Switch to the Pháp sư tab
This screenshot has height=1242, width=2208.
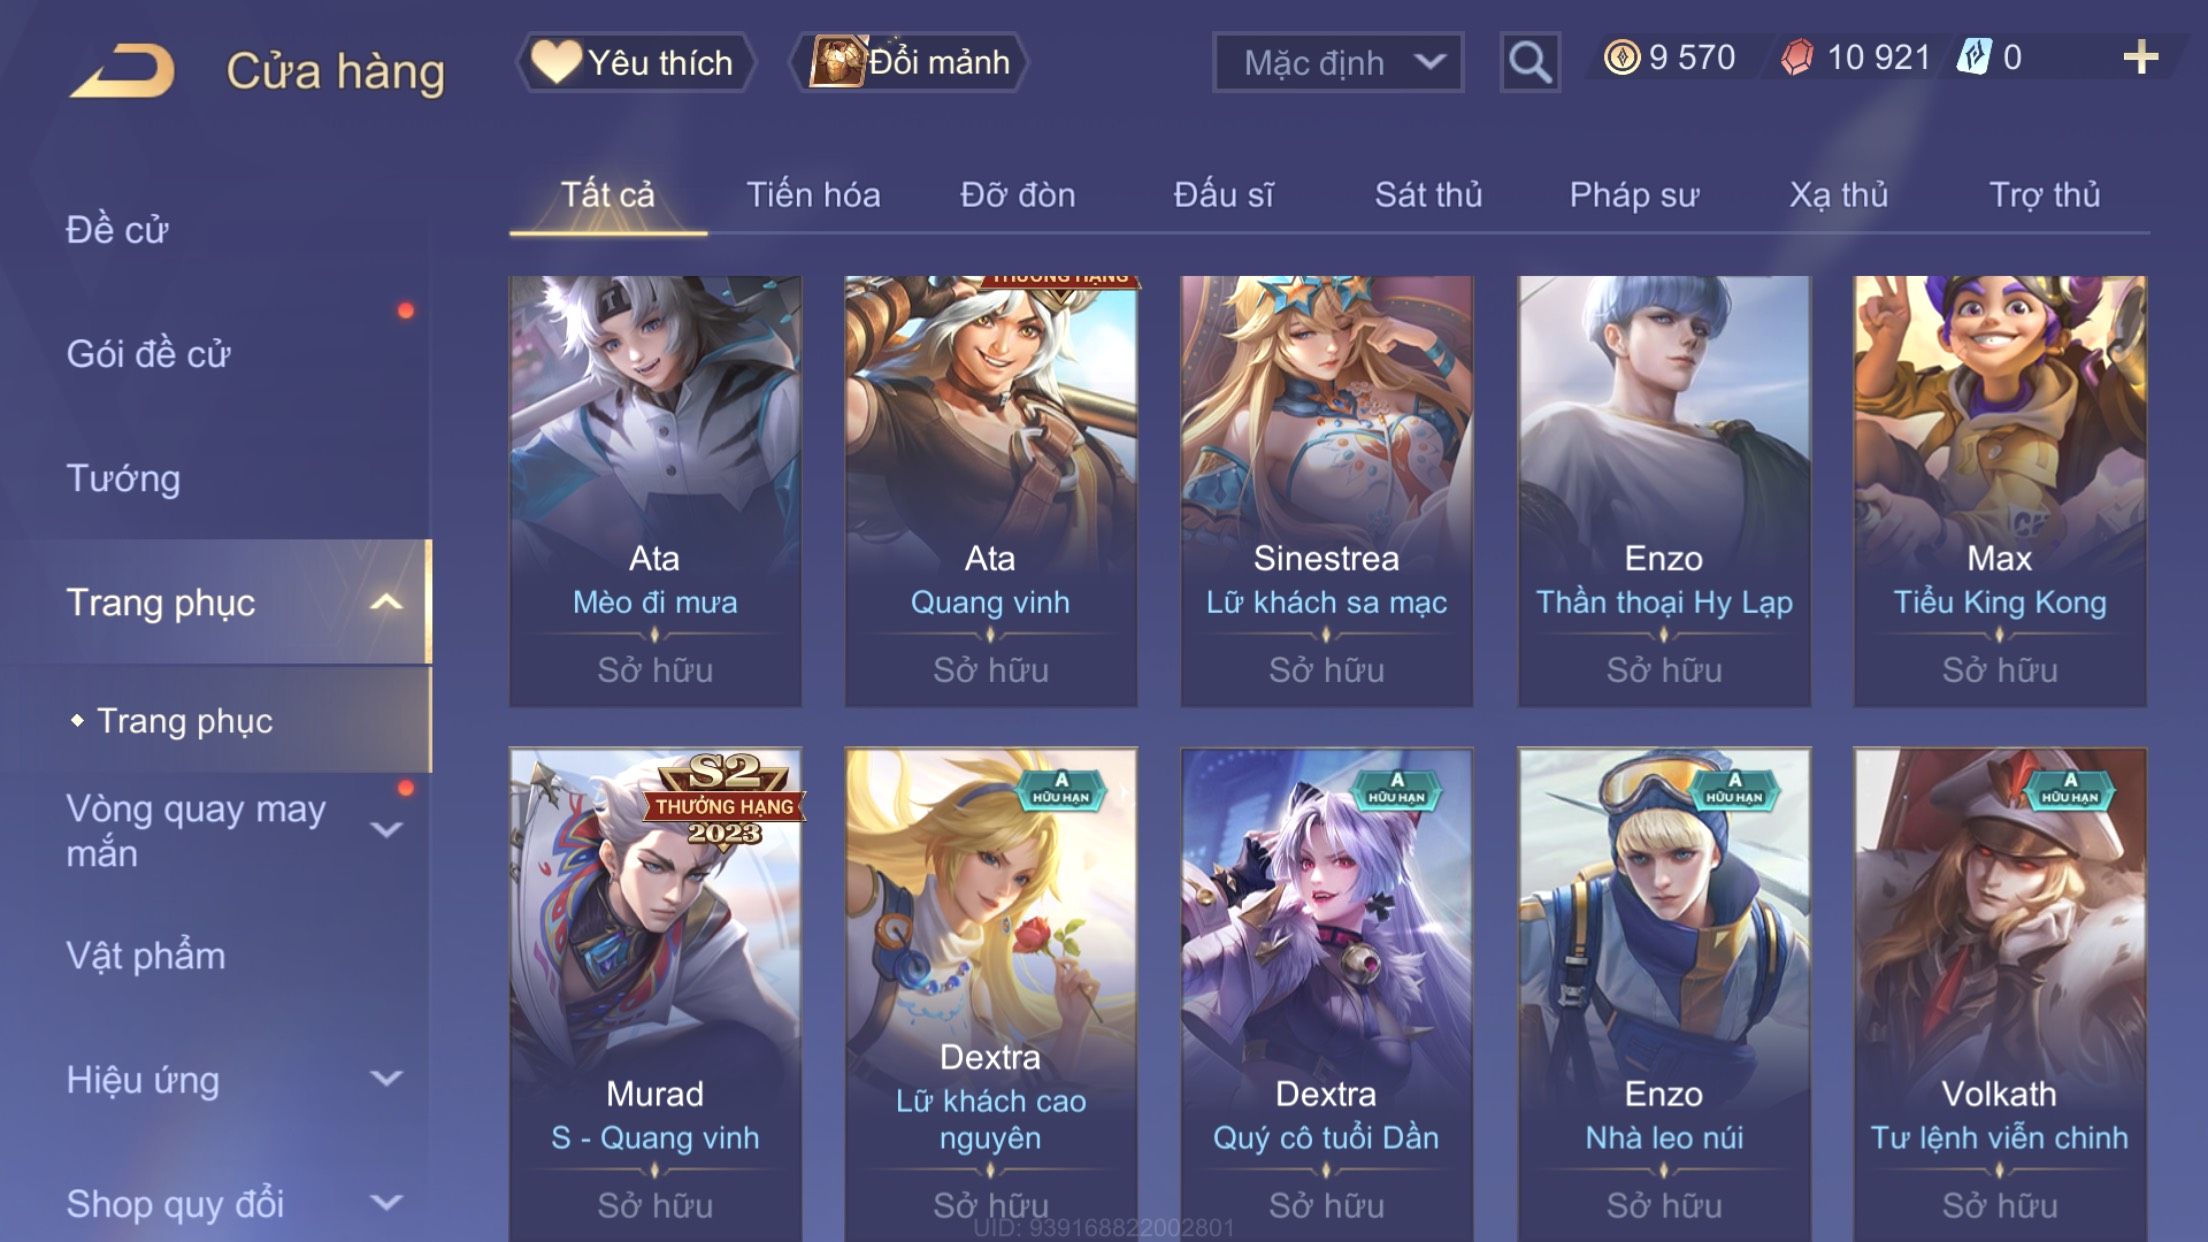click(1634, 194)
